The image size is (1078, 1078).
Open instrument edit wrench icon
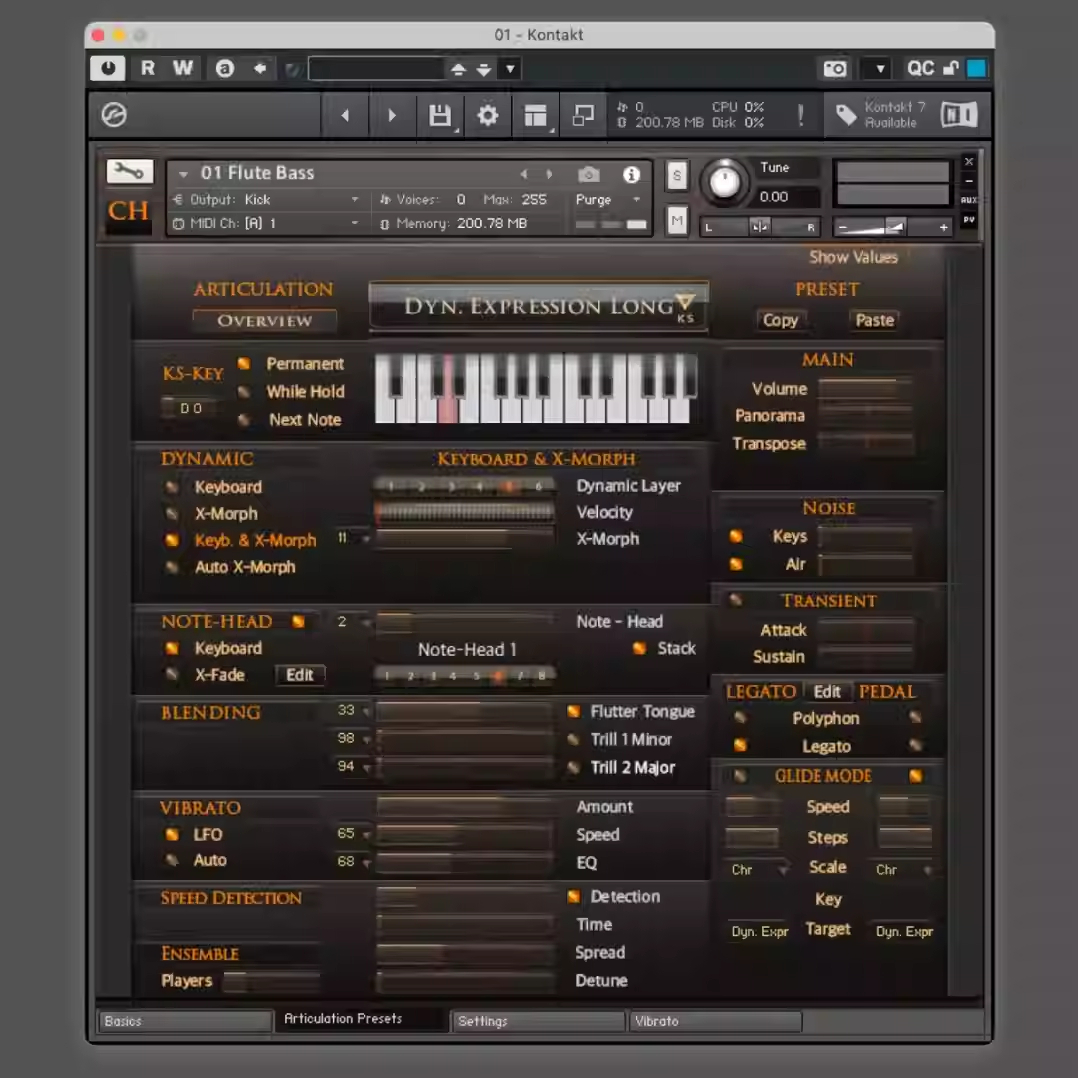click(x=129, y=171)
